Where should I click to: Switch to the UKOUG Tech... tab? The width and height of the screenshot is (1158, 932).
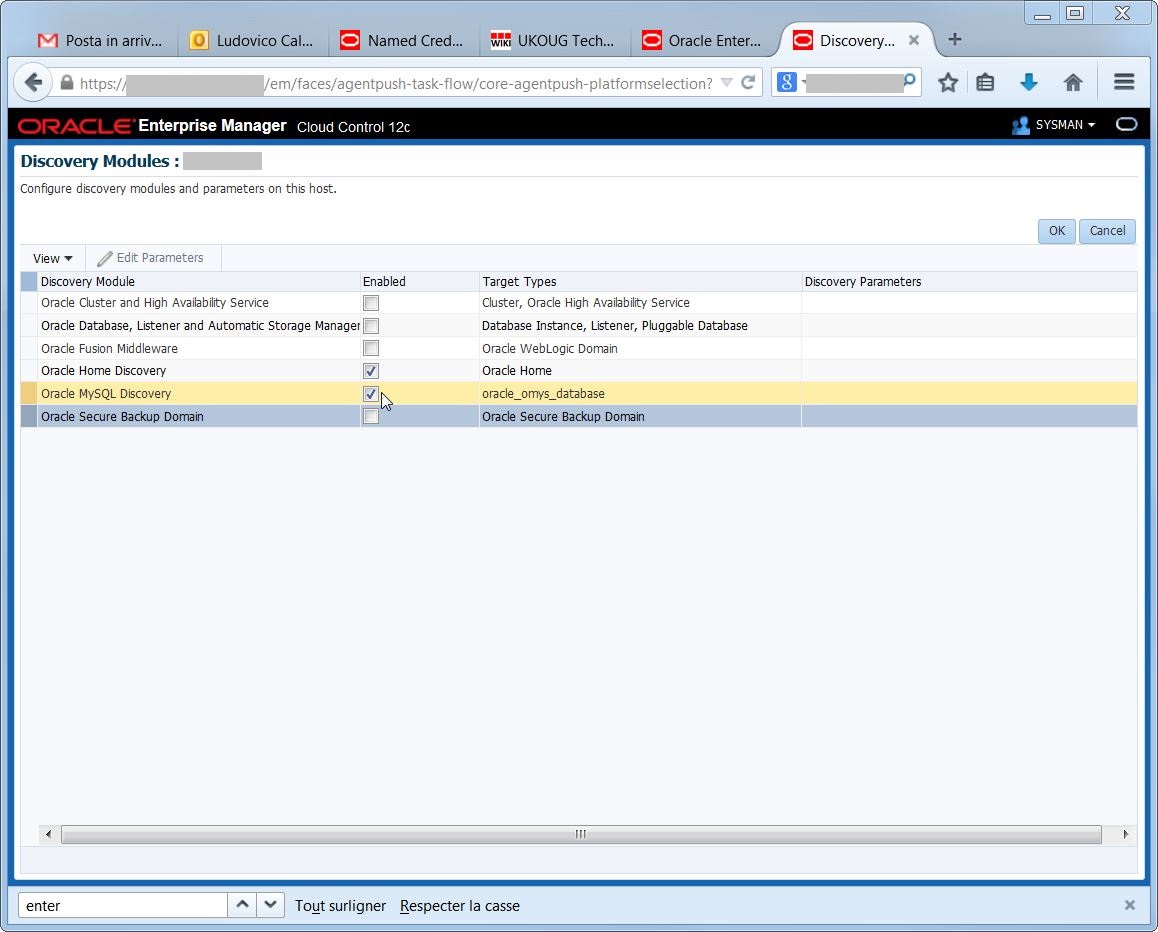click(552, 41)
